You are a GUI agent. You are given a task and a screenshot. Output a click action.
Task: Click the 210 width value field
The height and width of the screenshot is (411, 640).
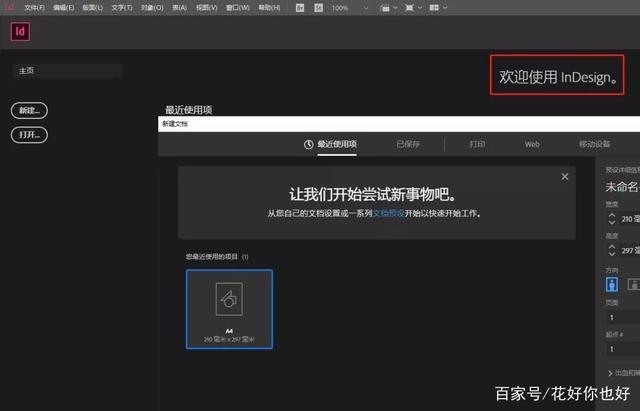pos(631,219)
